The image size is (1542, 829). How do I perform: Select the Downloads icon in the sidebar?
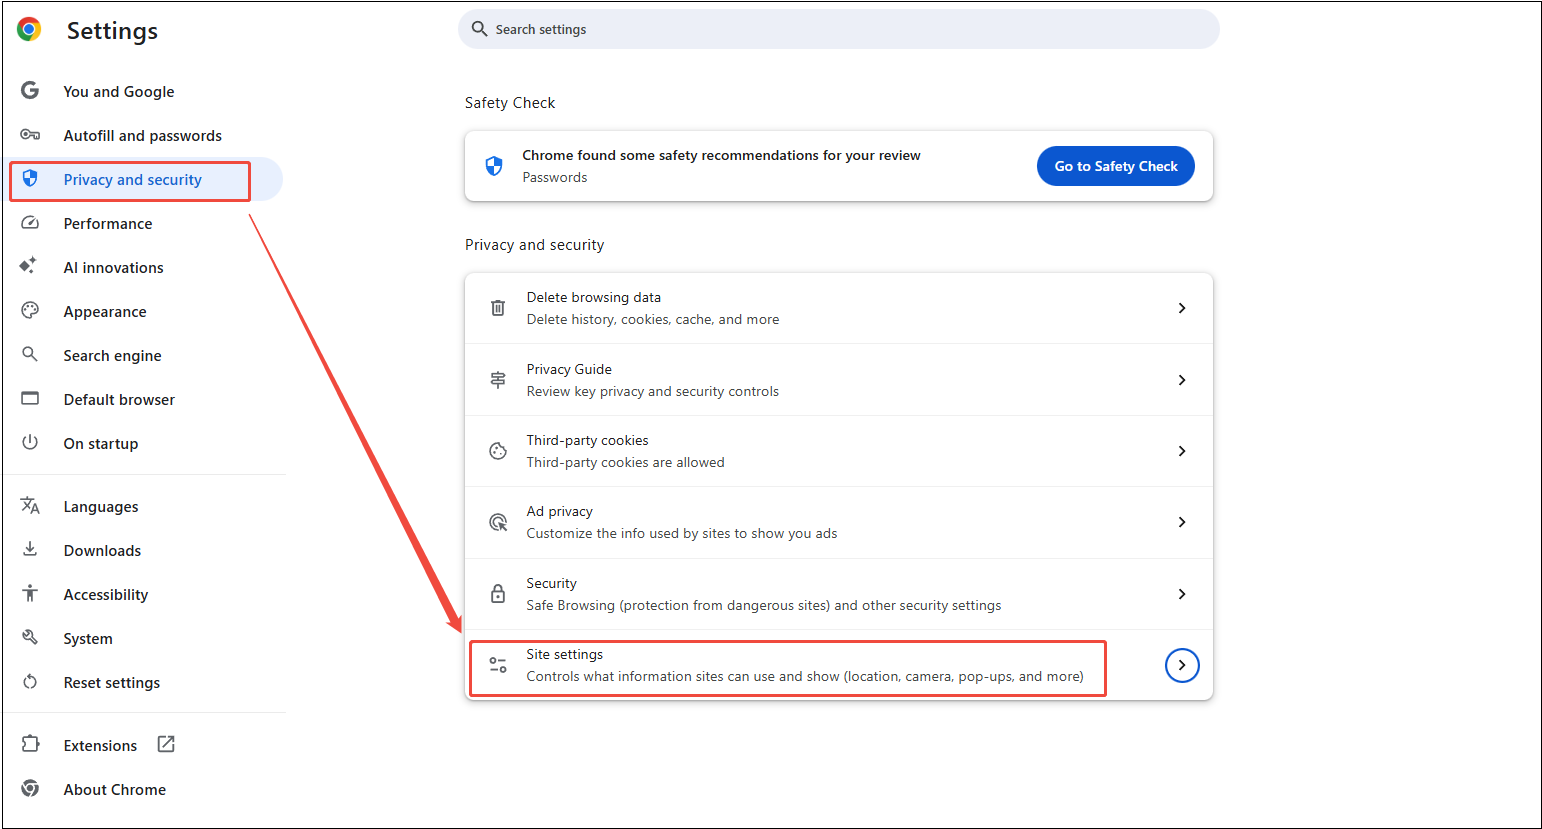click(x=30, y=550)
